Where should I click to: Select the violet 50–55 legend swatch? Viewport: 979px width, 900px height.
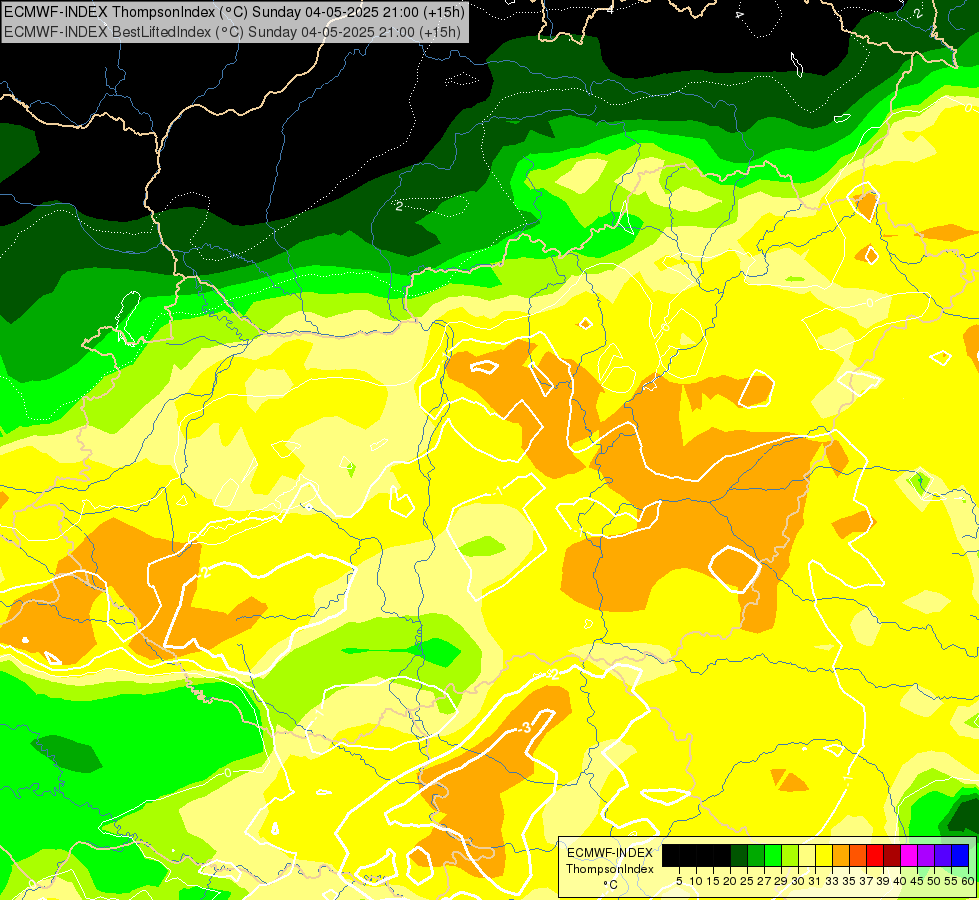(x=942, y=856)
